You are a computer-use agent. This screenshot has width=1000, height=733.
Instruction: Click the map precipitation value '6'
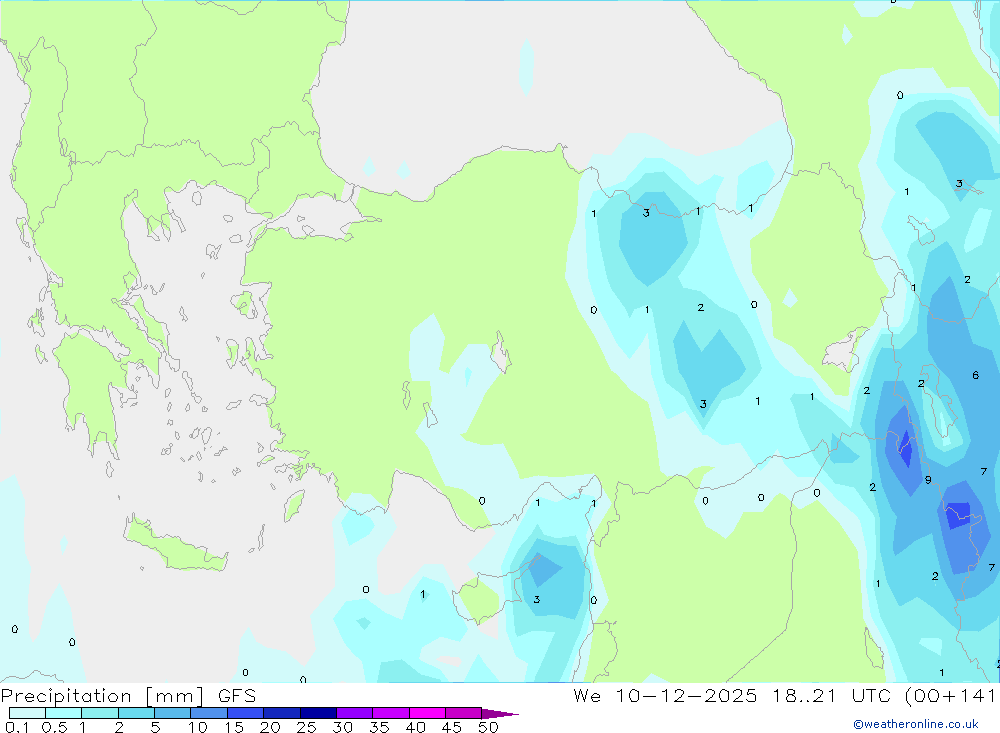(x=975, y=375)
